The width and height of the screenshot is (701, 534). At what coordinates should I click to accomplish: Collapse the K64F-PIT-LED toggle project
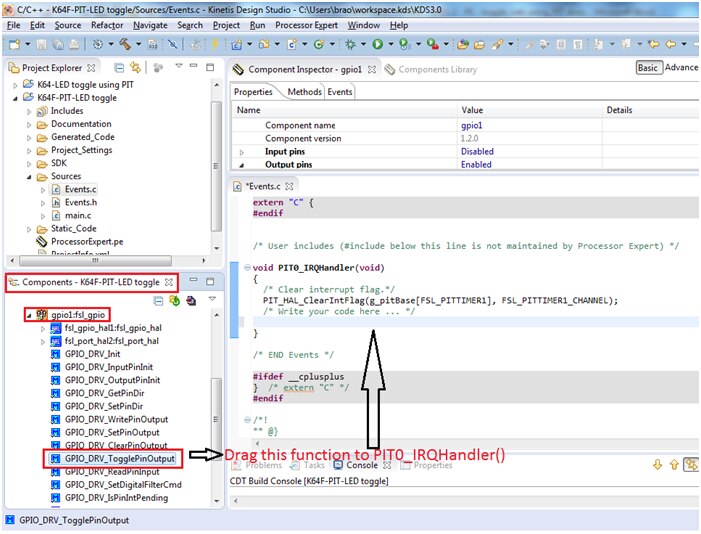point(15,98)
